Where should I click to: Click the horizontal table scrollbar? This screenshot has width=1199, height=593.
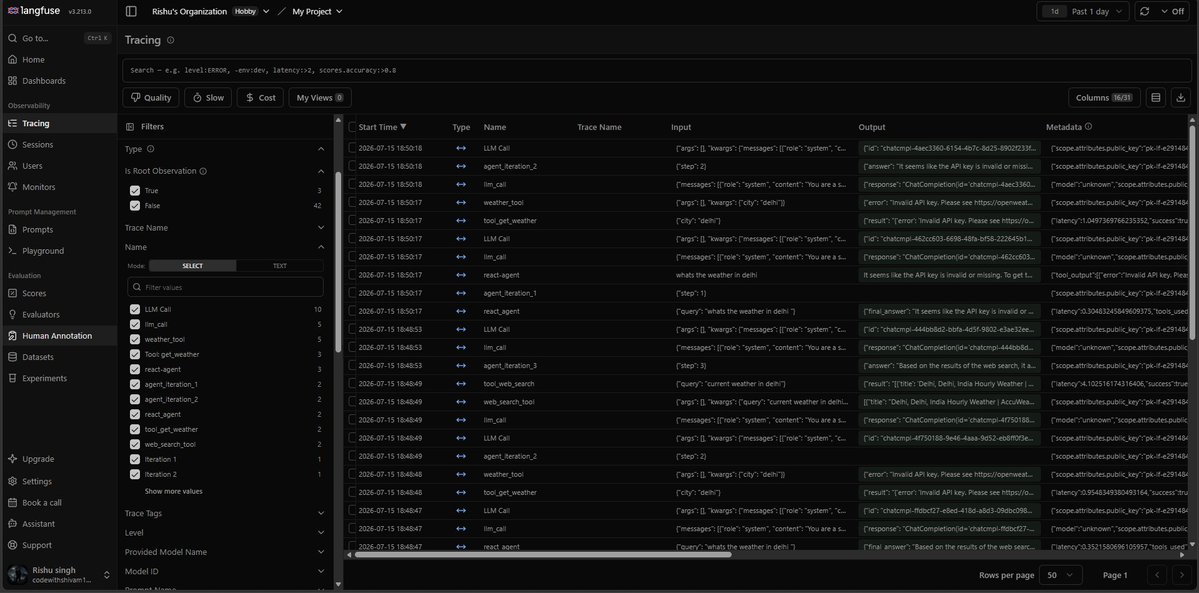541,555
